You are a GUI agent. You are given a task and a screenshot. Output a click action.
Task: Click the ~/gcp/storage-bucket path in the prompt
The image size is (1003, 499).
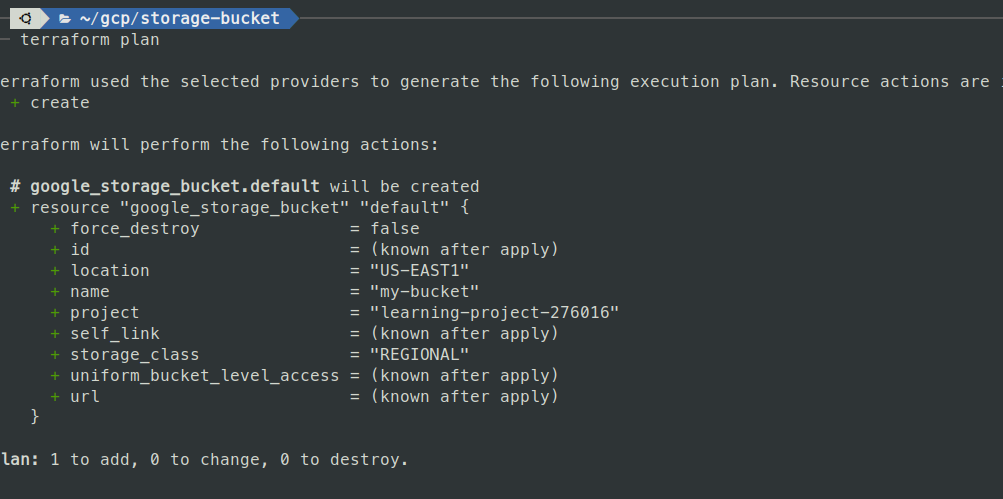point(179,18)
